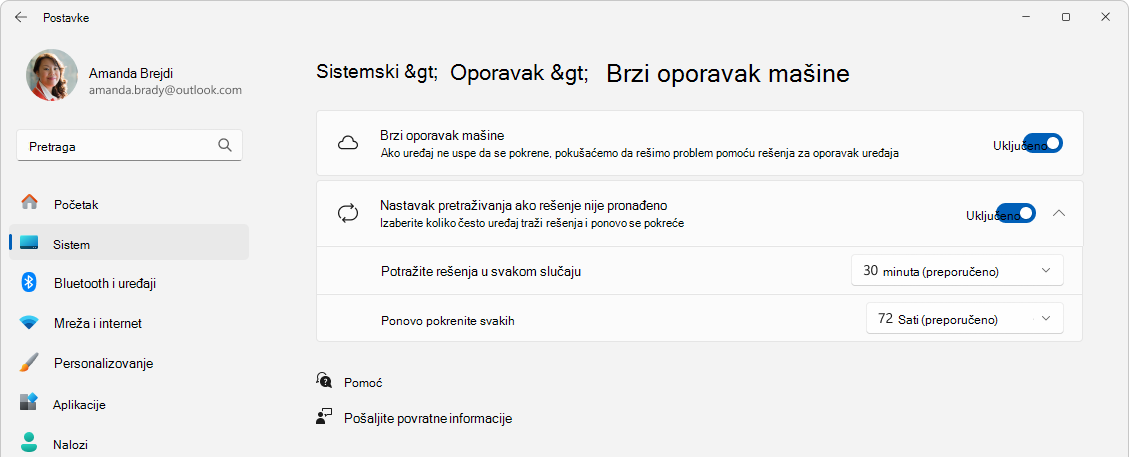Screen dimensions: 1129x457
Task: Click the Potražite rešenja u svakom slučaju label
Action: [x=481, y=271]
